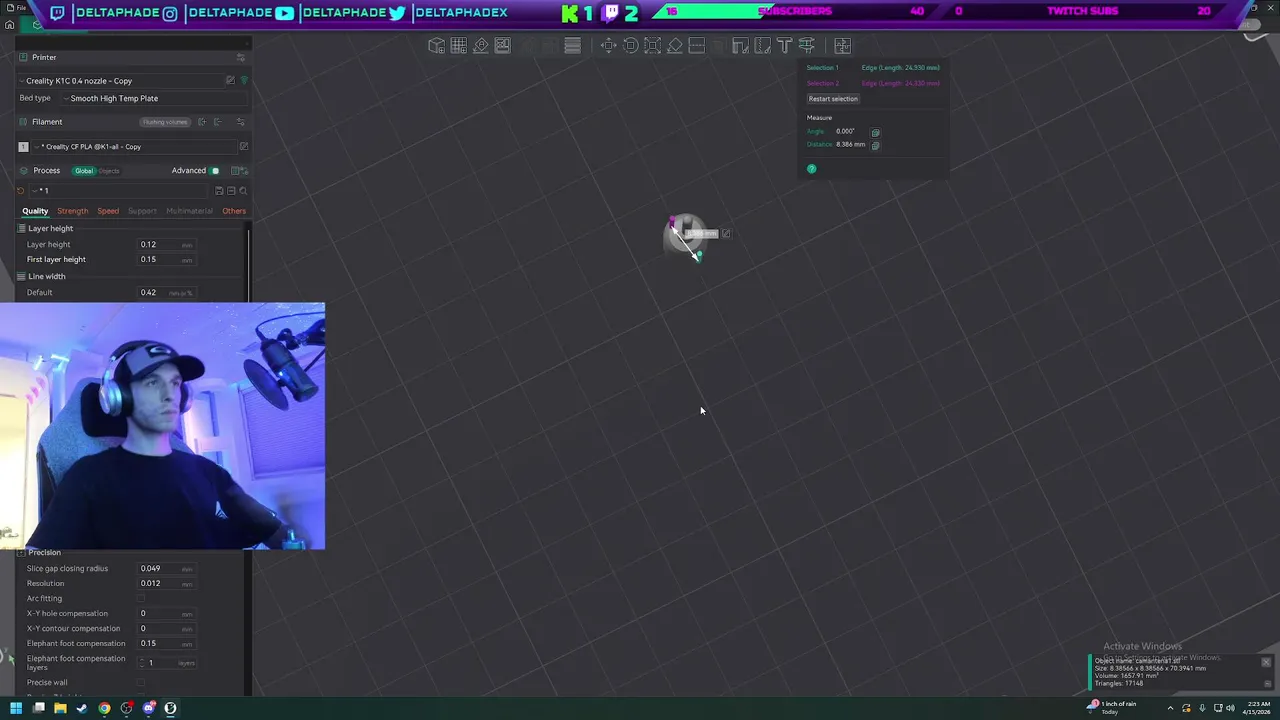Viewport: 1280px width, 720px height.
Task: Open the Variable layer height tool
Action: (573, 46)
